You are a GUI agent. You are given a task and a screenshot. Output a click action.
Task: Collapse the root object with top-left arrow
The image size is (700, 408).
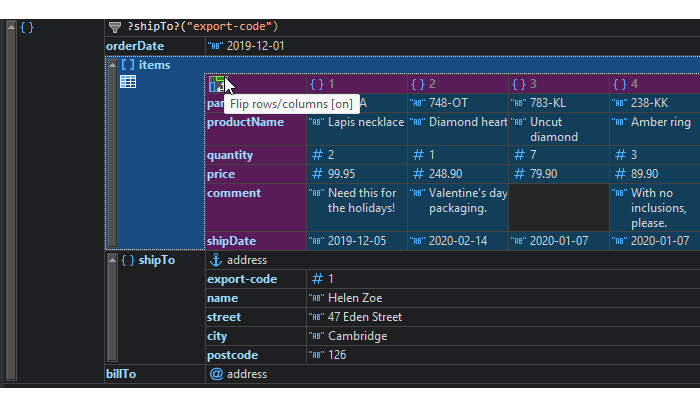pyautogui.click(x=11, y=26)
